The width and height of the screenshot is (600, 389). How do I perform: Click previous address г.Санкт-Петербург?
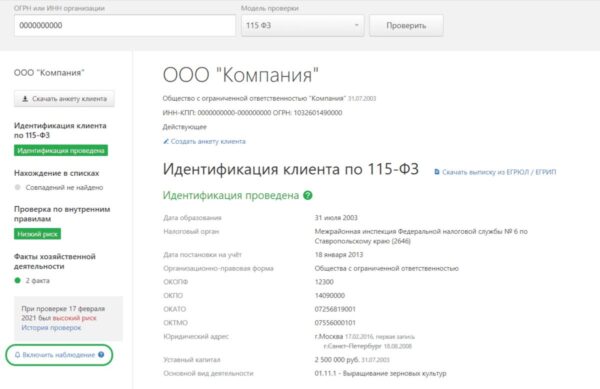click(352, 346)
